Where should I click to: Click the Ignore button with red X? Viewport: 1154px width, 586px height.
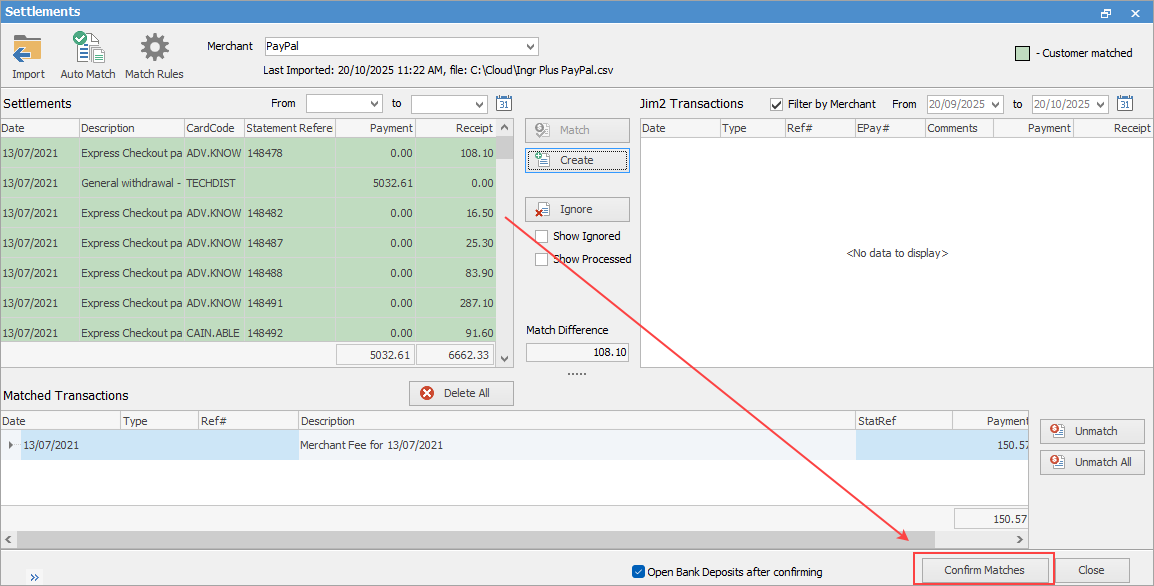(577, 210)
